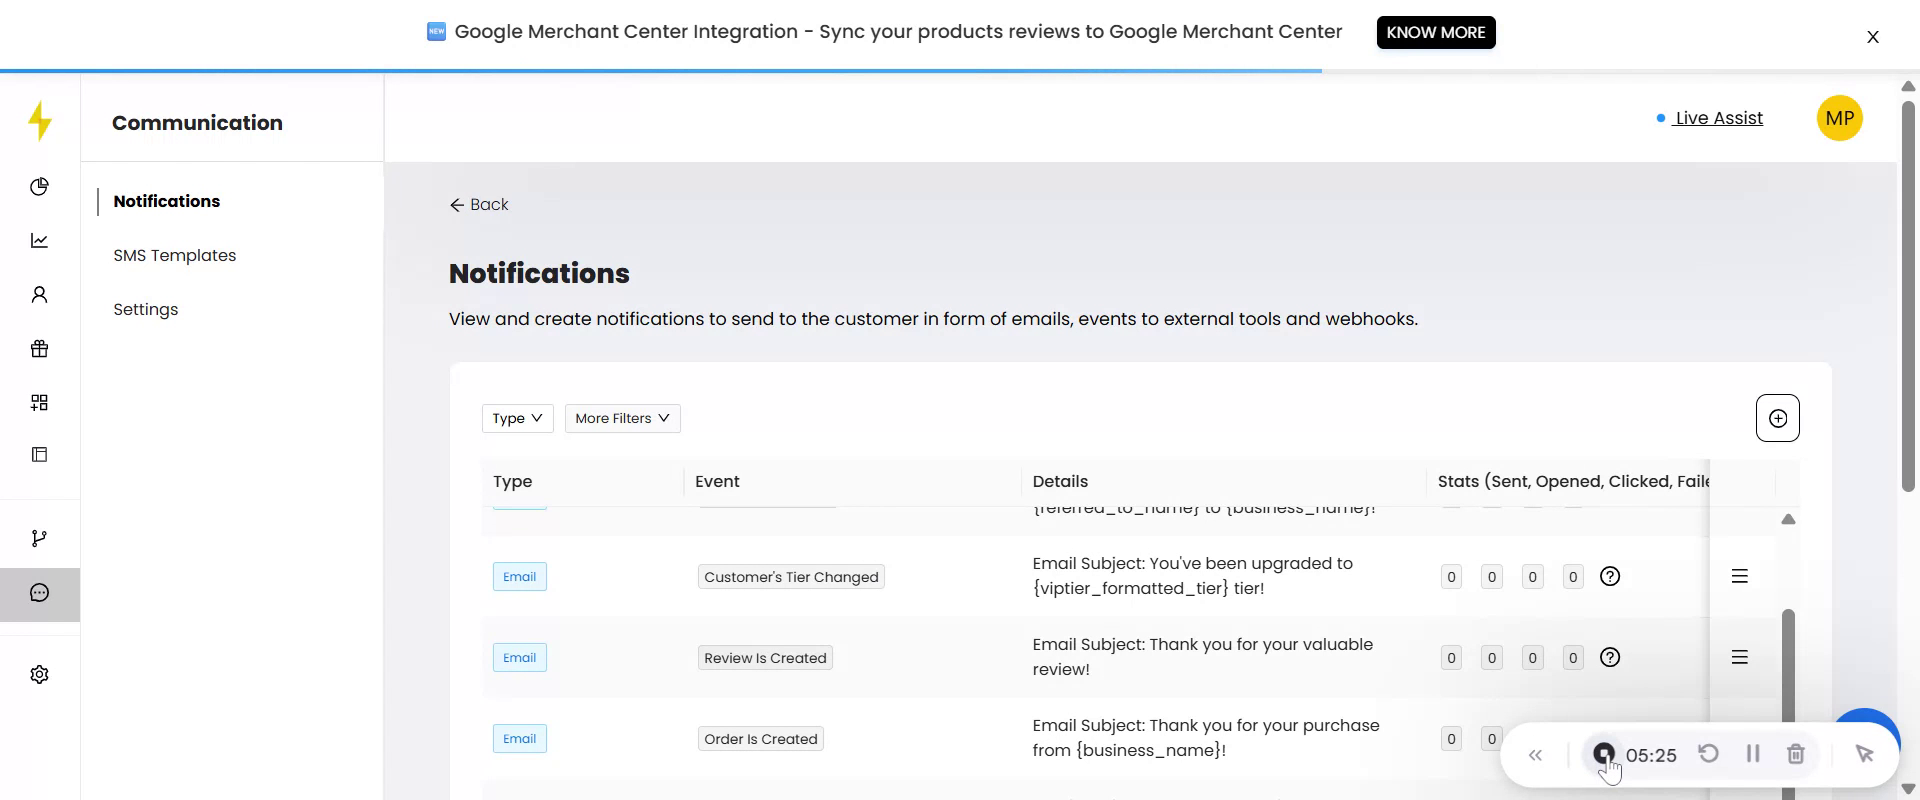Go Back using the arrow link

coord(479,204)
